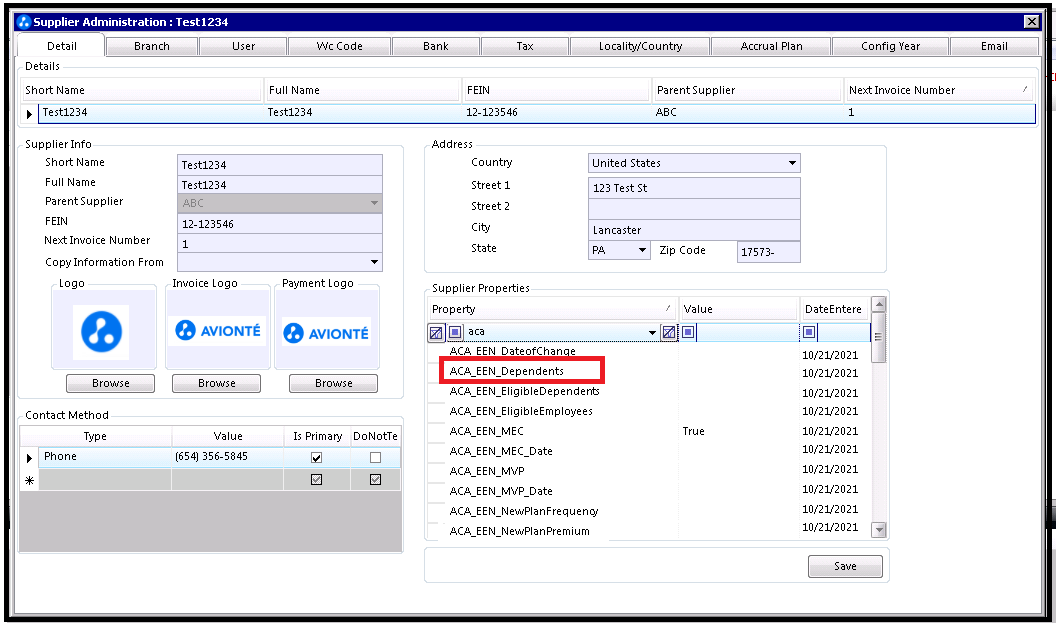Image resolution: width=1056 pixels, height=626 pixels.
Task: Click the Avionté Payment Logo image
Action: point(325,332)
